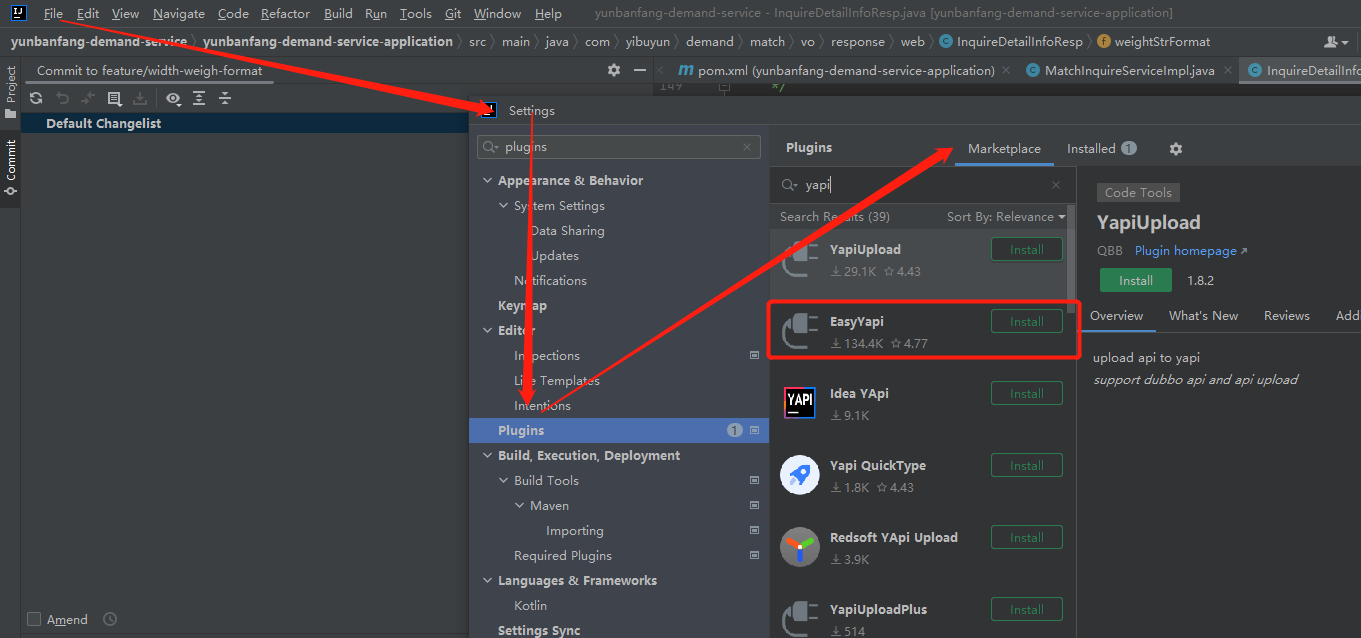Clear the 'yapi' marketplace search field
This screenshot has width=1361, height=638.
pos(1056,185)
